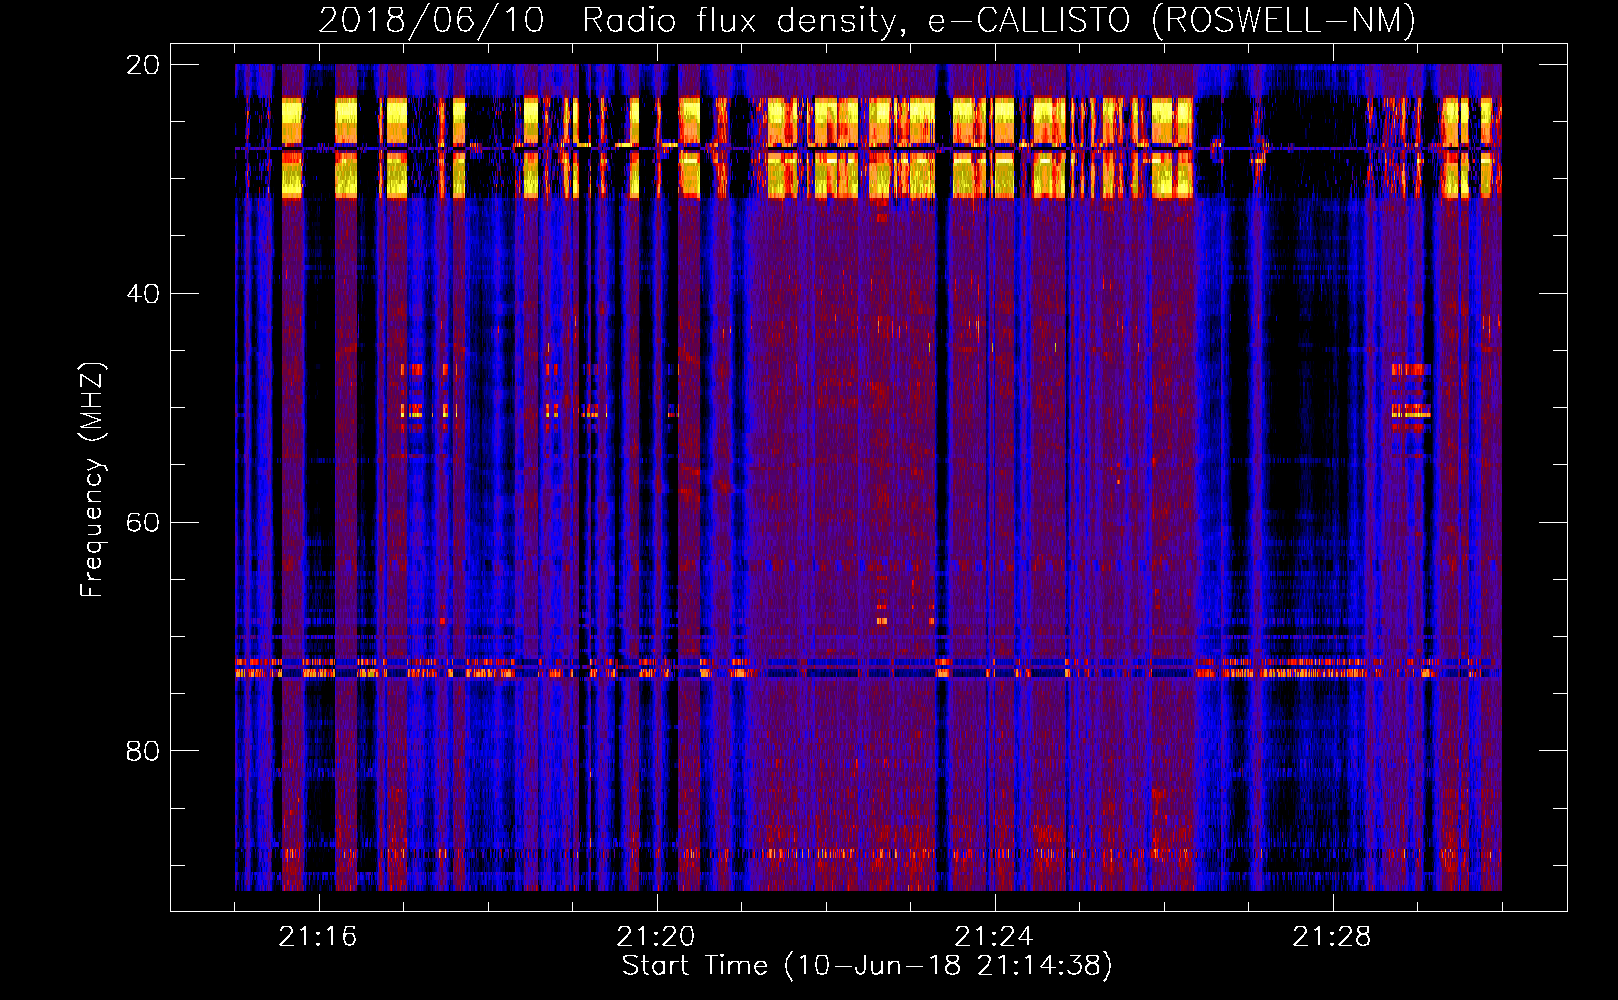Click the '80' frequency tick label
This screenshot has height=1000, width=1618.
142,751
